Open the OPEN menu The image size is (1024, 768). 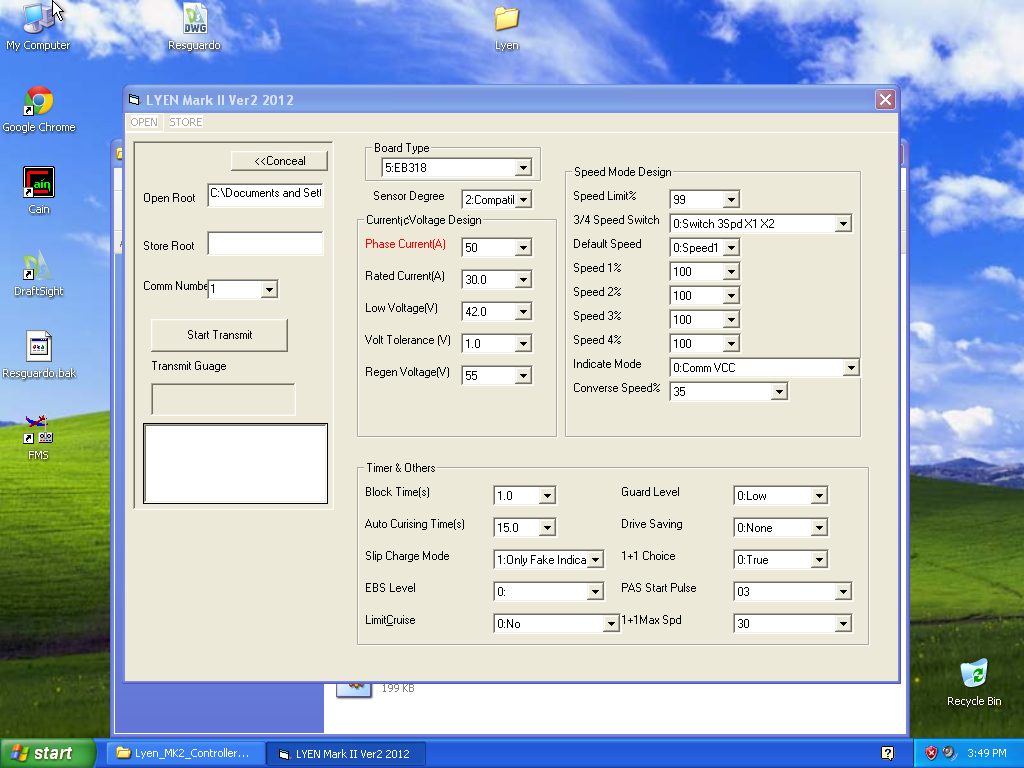(144, 122)
